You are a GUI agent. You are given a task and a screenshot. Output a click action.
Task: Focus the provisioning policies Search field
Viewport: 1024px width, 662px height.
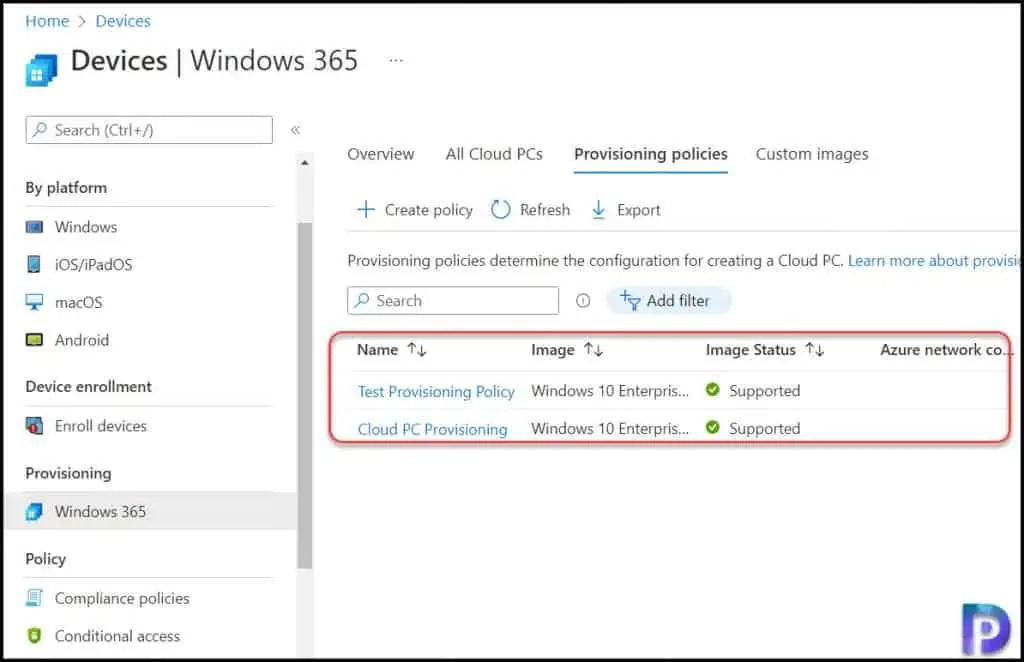[x=453, y=300]
